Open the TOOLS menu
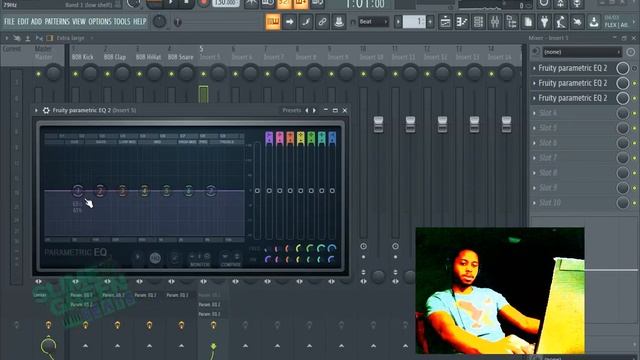 (122, 22)
